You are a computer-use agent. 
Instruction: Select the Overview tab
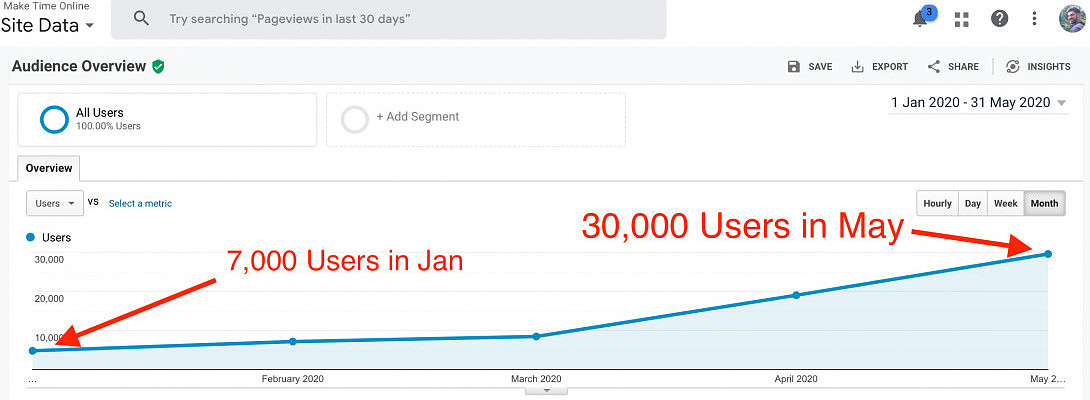coord(49,168)
